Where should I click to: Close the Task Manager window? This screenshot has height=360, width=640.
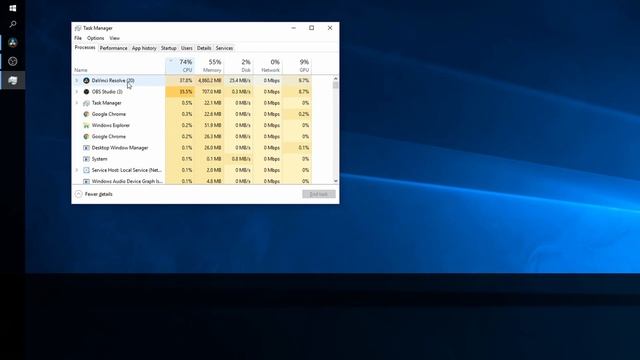(330, 28)
